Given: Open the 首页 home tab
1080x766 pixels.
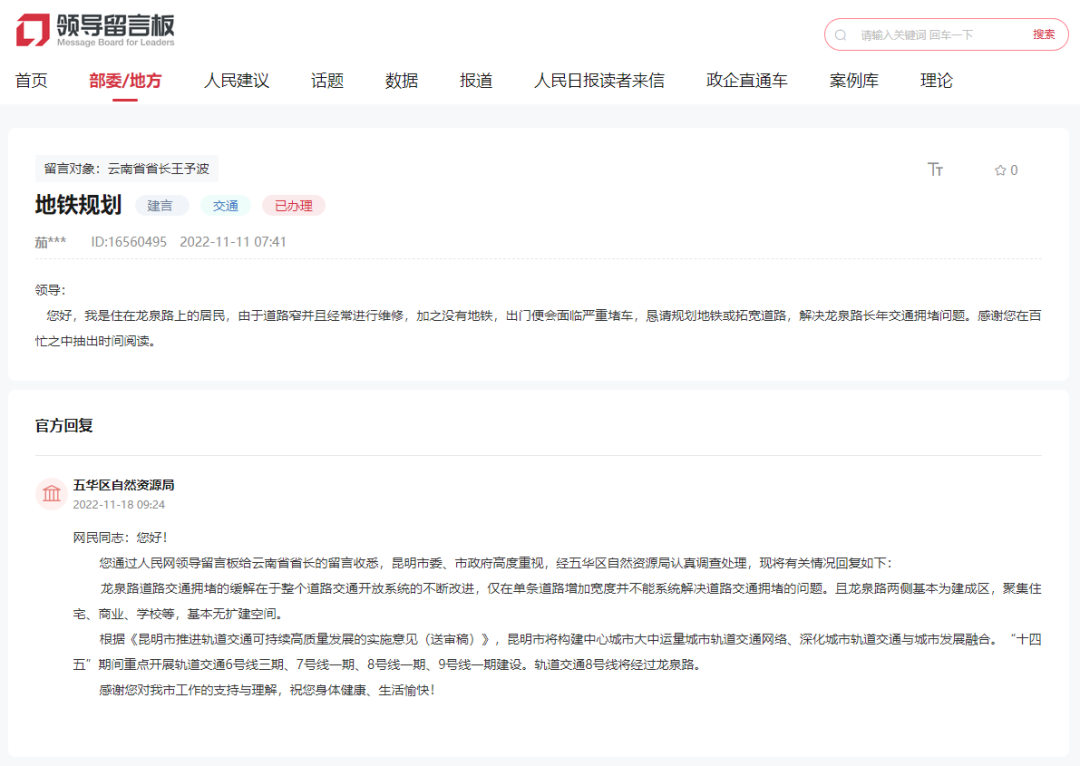Looking at the screenshot, I should (31, 81).
